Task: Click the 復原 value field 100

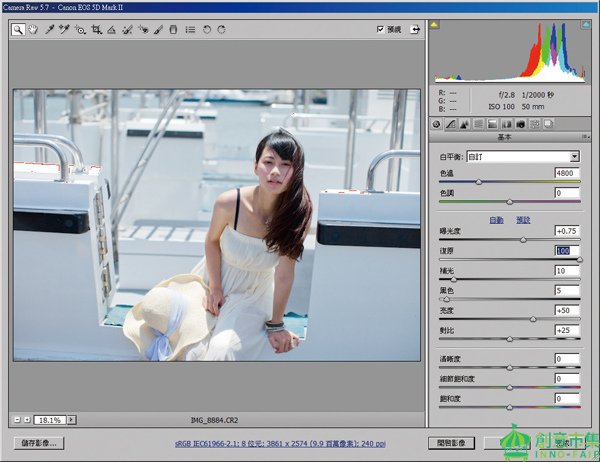Action: (x=567, y=251)
